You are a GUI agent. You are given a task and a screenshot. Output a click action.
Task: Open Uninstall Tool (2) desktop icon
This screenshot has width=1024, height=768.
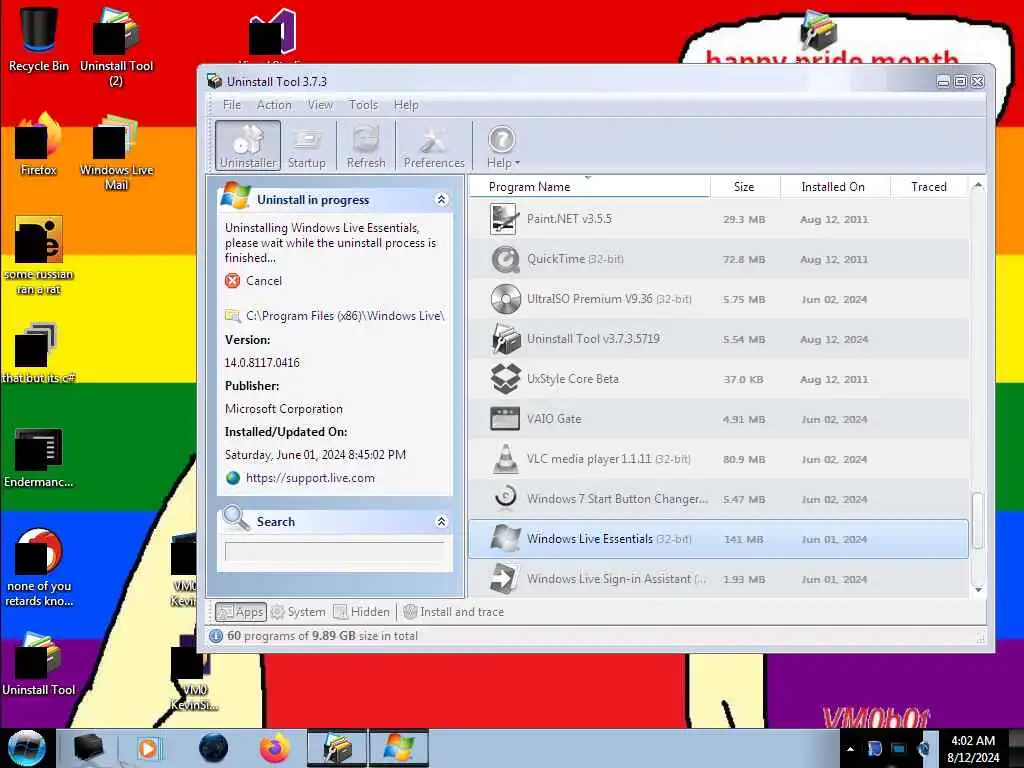(116, 46)
